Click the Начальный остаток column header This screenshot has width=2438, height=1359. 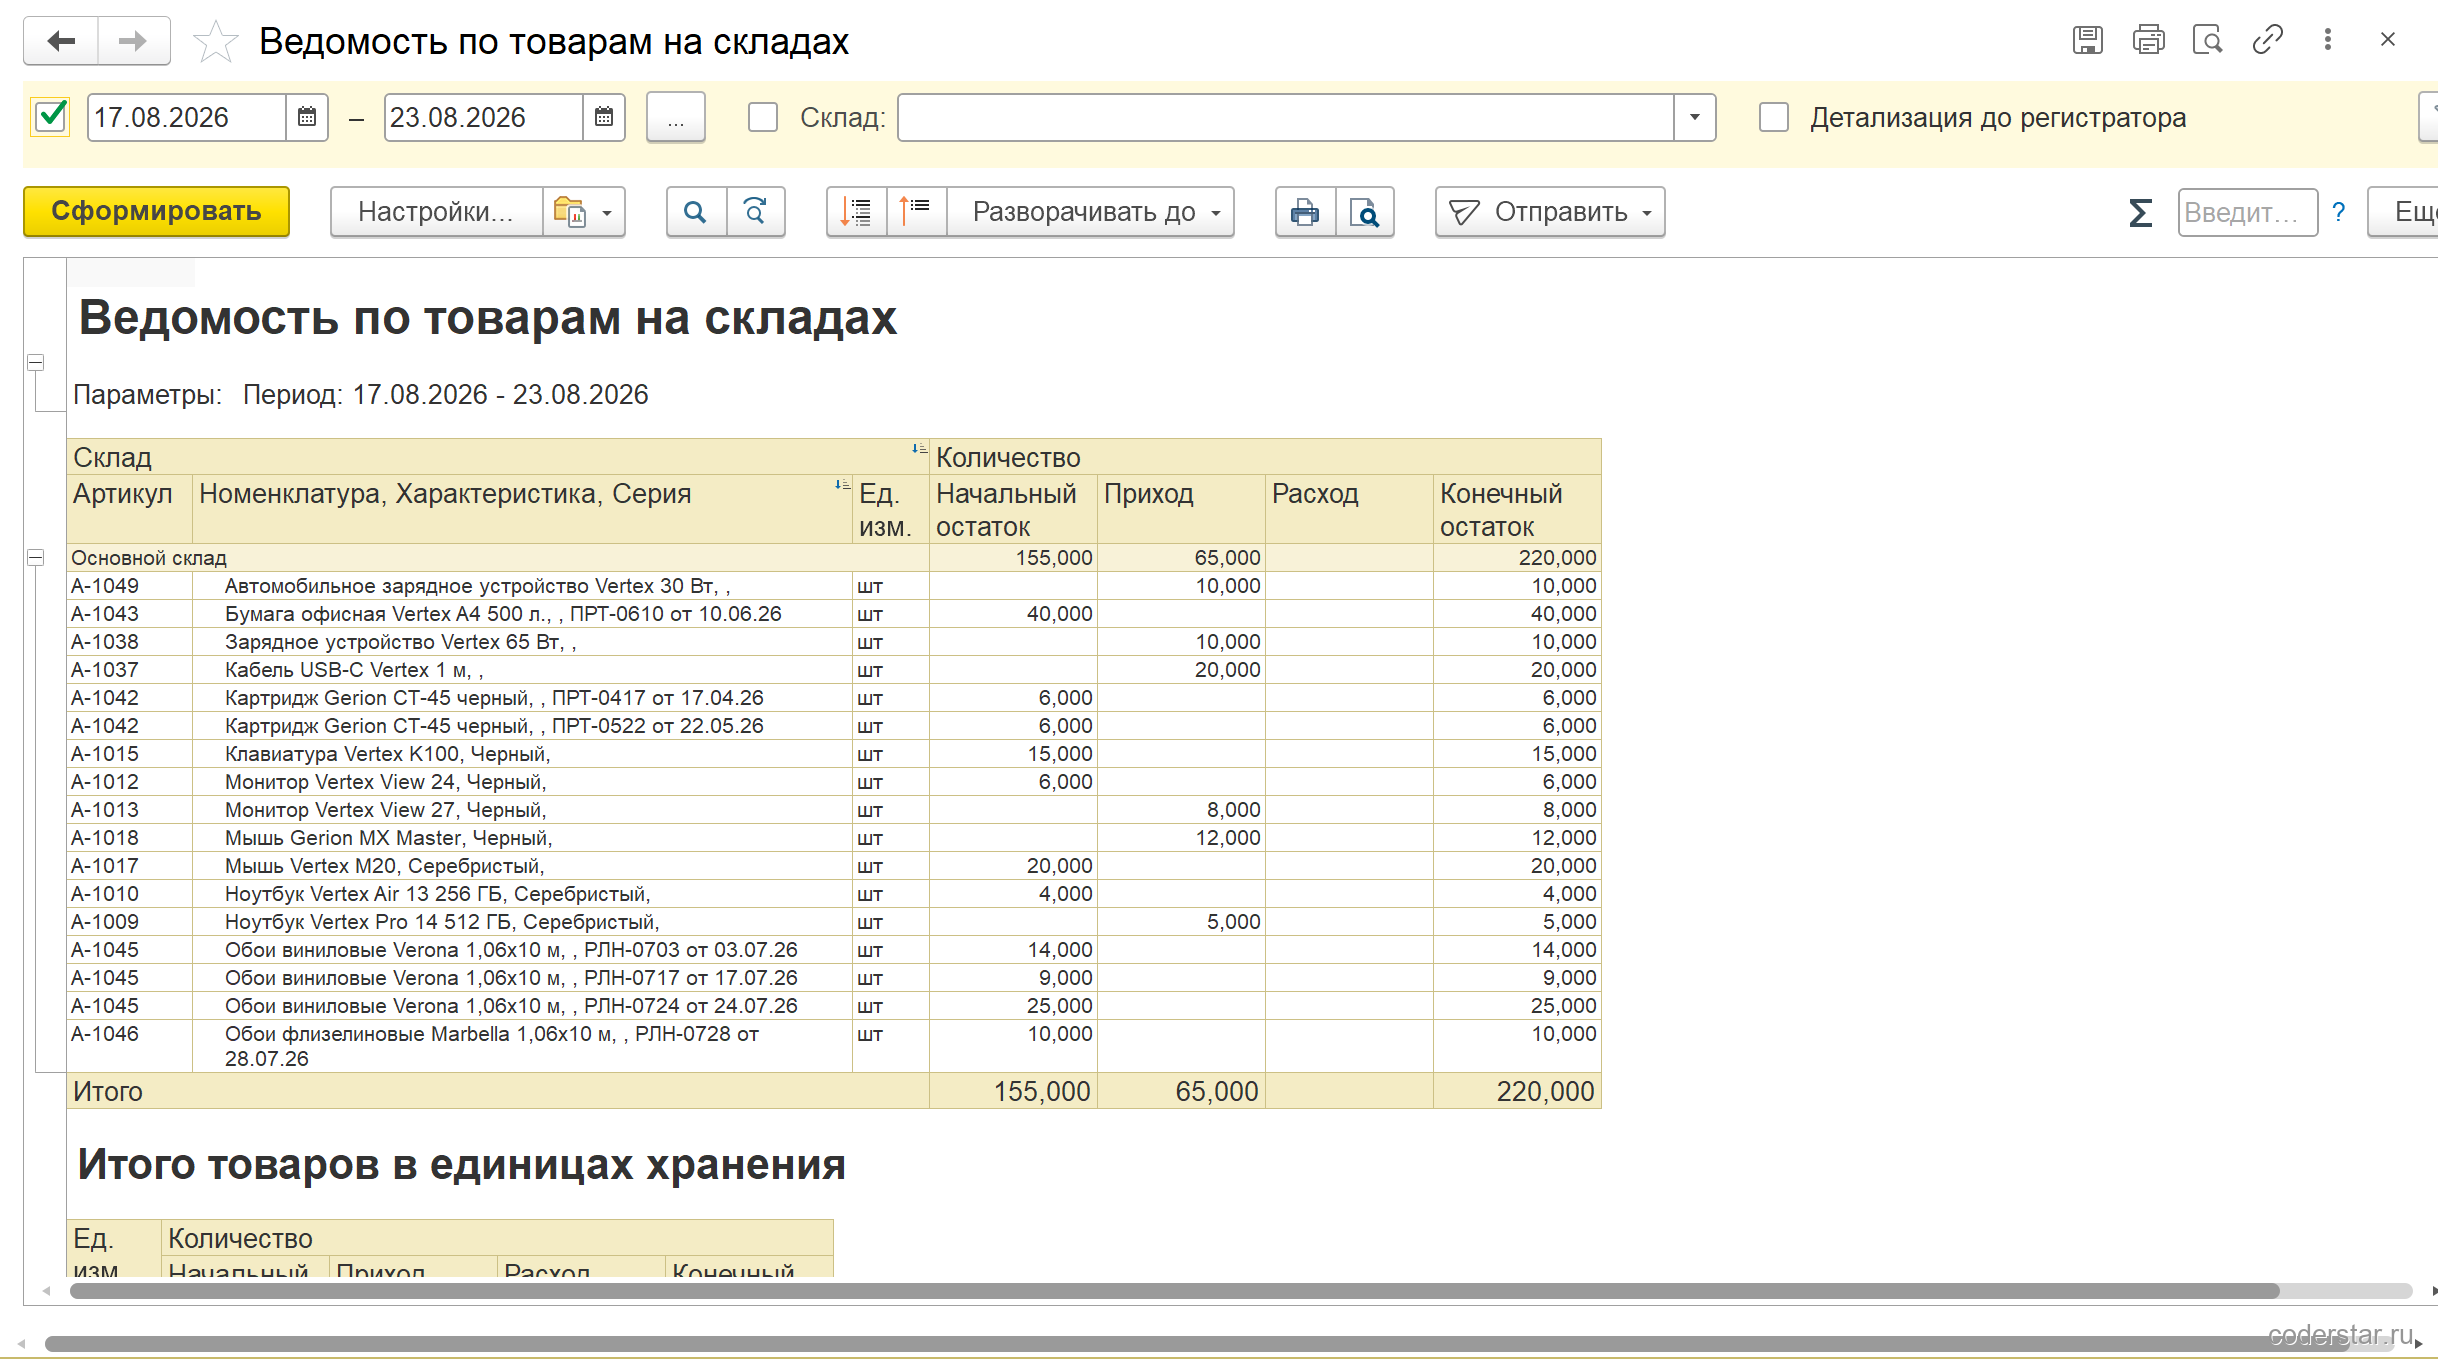1013,509
